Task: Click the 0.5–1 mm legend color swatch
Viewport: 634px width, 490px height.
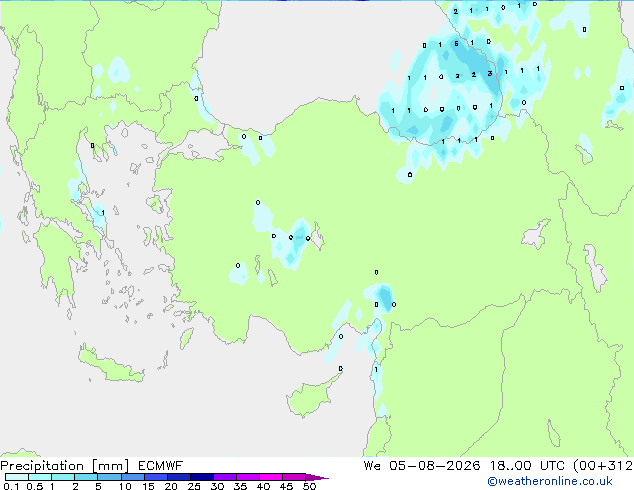Action: 40,477
